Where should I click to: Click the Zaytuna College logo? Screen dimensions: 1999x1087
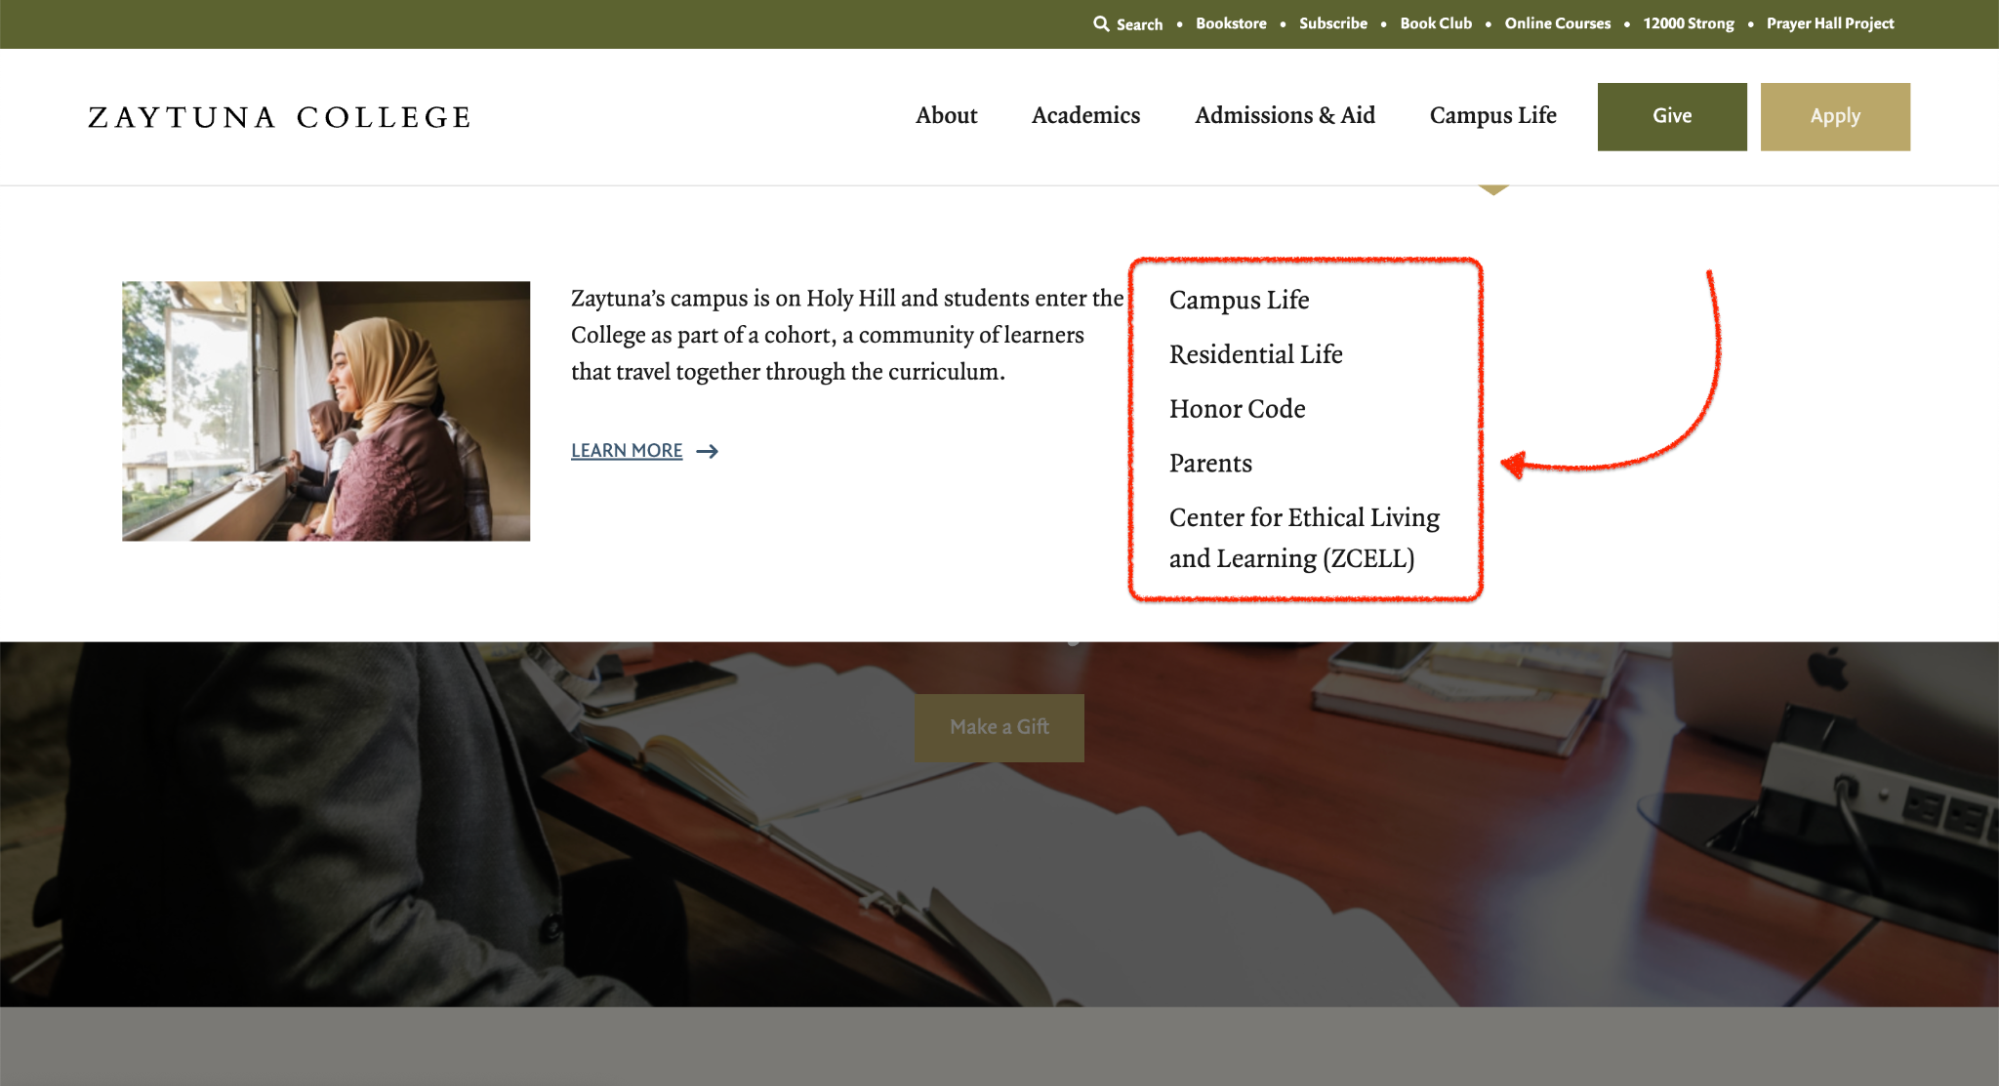(280, 117)
